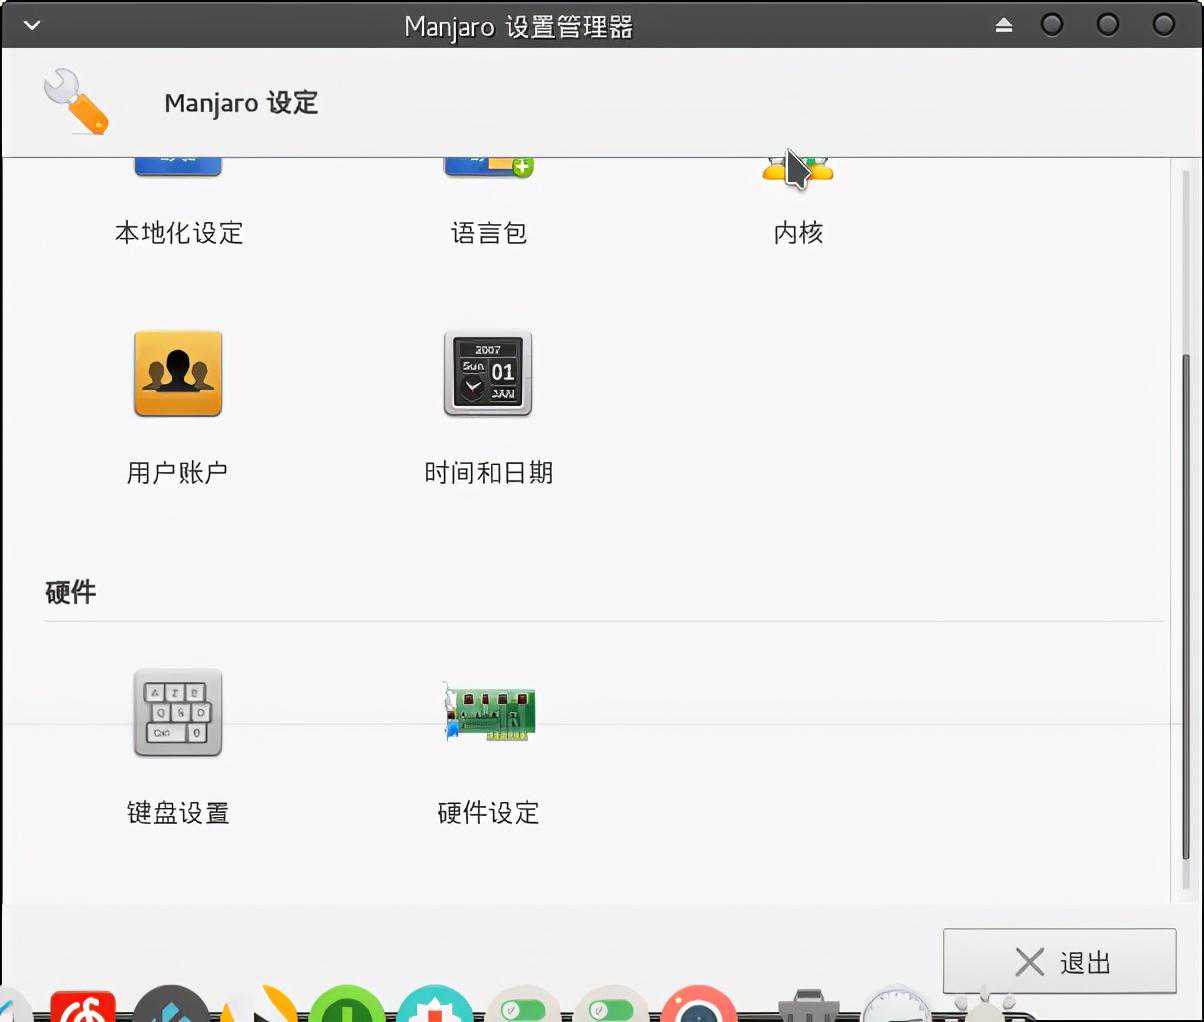Open the 用户账户 user accounts icon
Image resolution: width=1204 pixels, height=1022 pixels.
tap(178, 374)
